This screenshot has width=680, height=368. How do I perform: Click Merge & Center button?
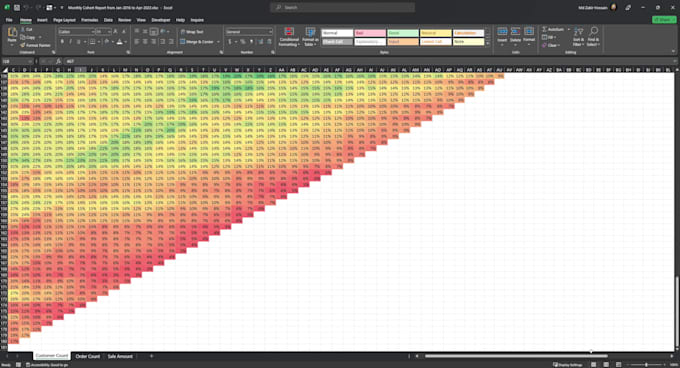197,42
